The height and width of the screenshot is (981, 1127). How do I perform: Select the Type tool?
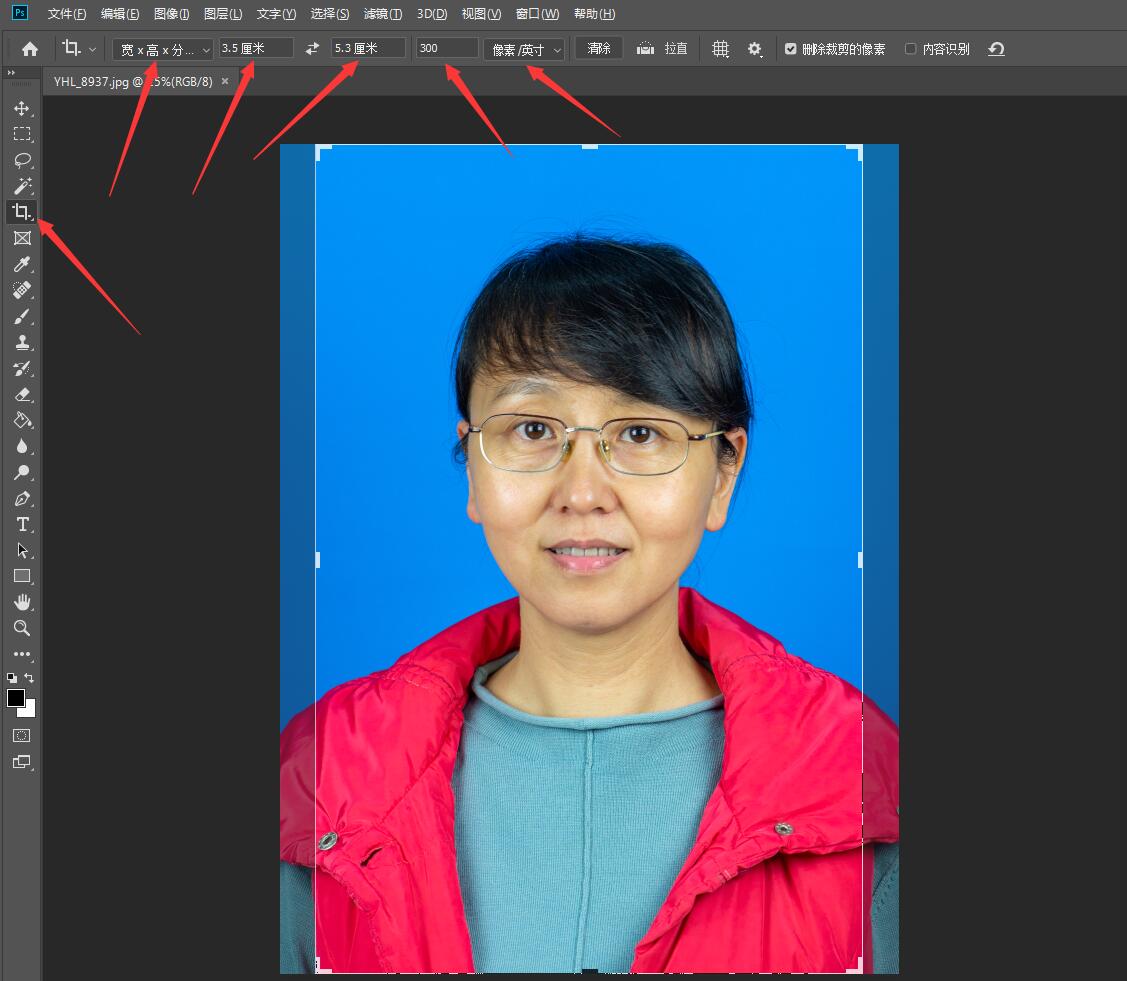coord(21,524)
